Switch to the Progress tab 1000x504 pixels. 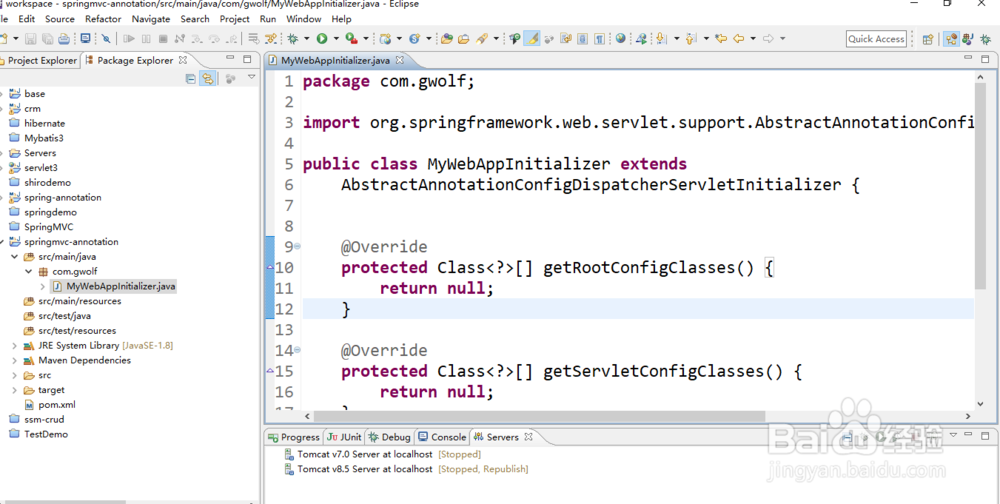pos(294,437)
